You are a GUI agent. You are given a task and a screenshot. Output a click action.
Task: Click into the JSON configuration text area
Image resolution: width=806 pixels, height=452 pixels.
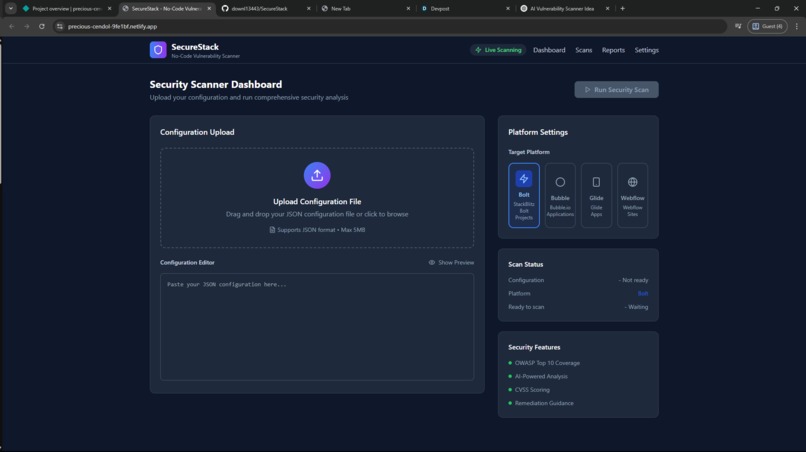pyautogui.click(x=317, y=327)
